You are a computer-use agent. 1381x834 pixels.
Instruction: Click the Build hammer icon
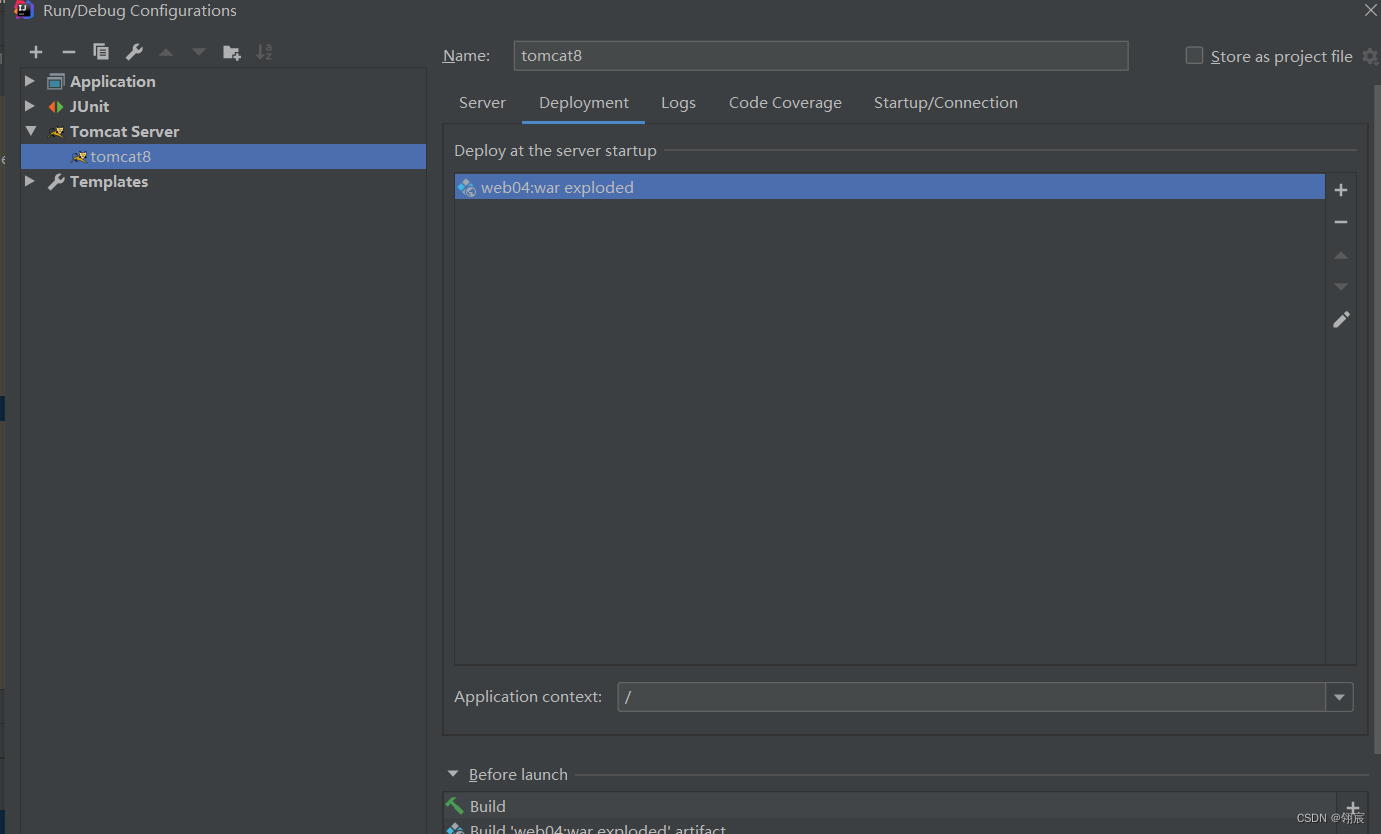tap(455, 806)
